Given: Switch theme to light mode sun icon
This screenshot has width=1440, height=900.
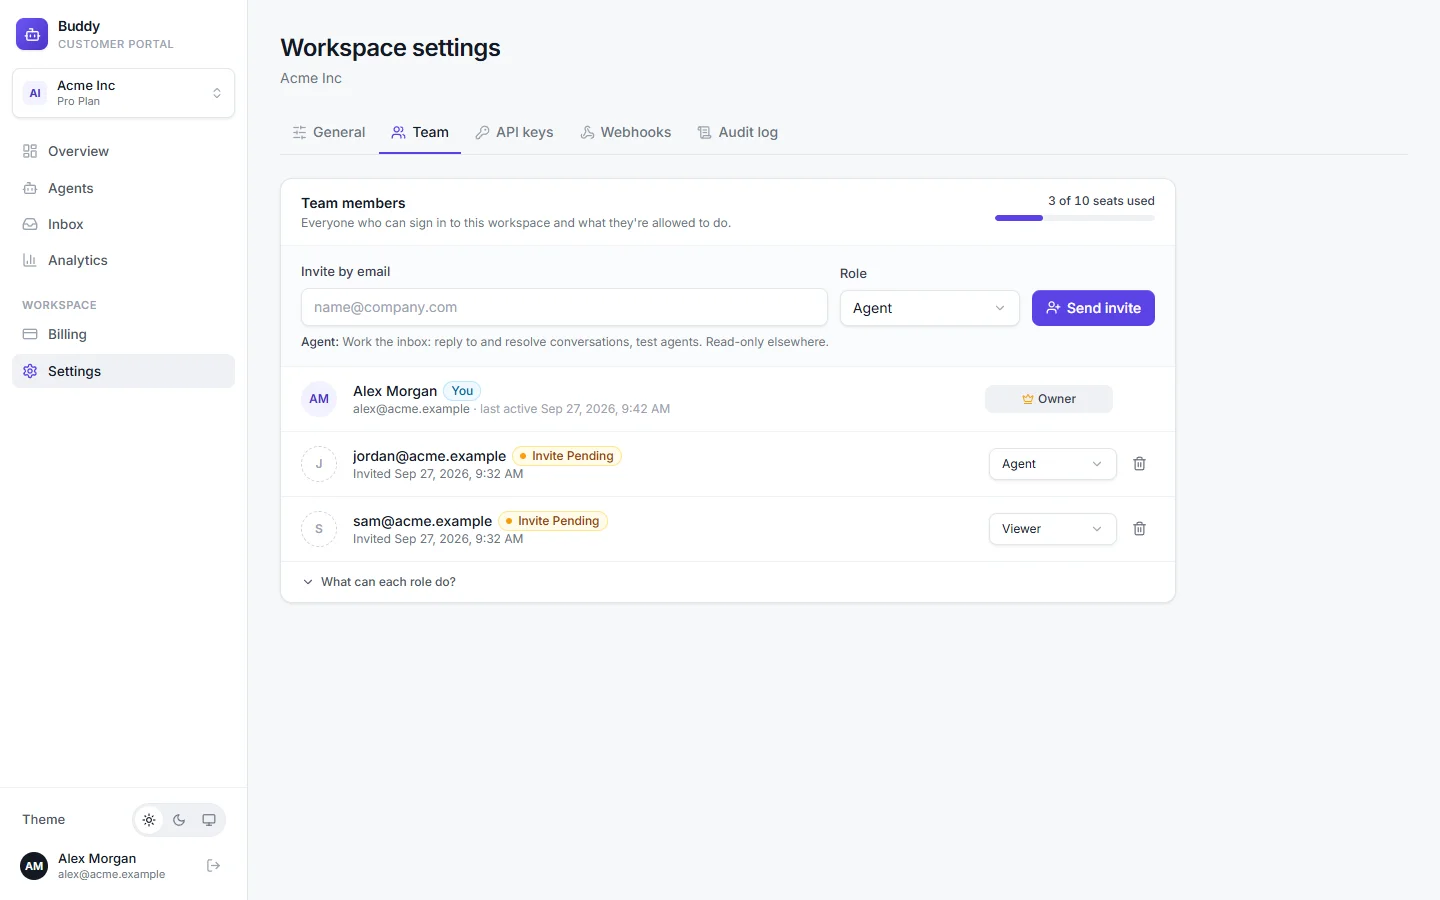Looking at the screenshot, I should (149, 820).
